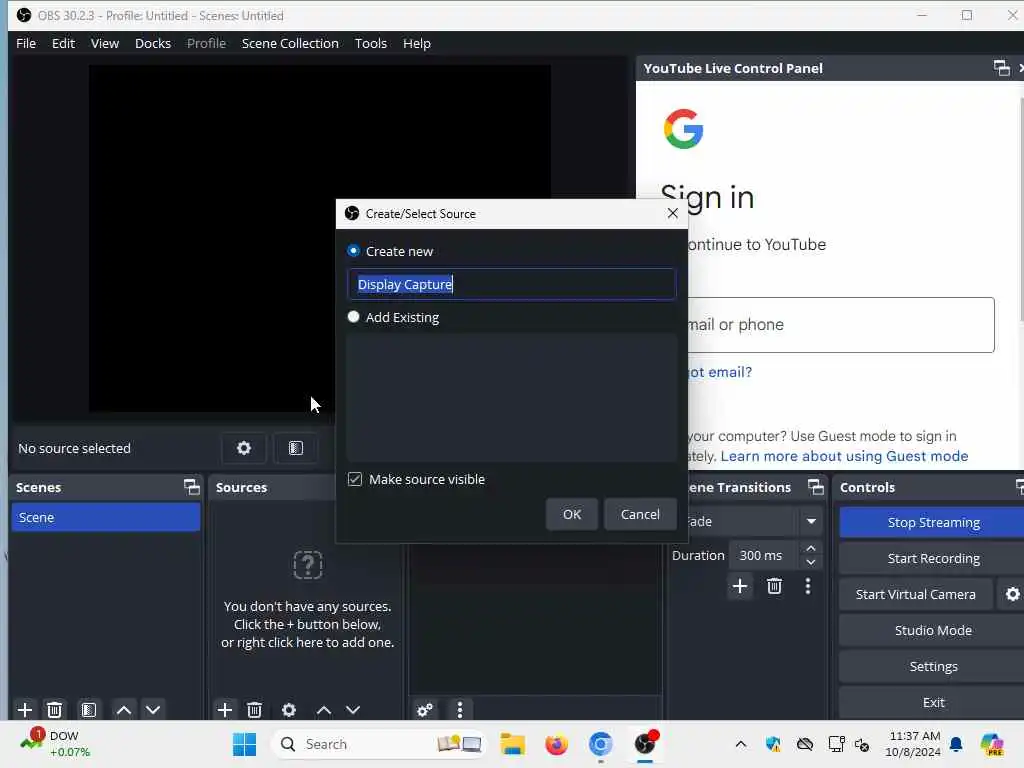Click the Filters icon below preview
Screen dimensions: 1024x768
296,448
